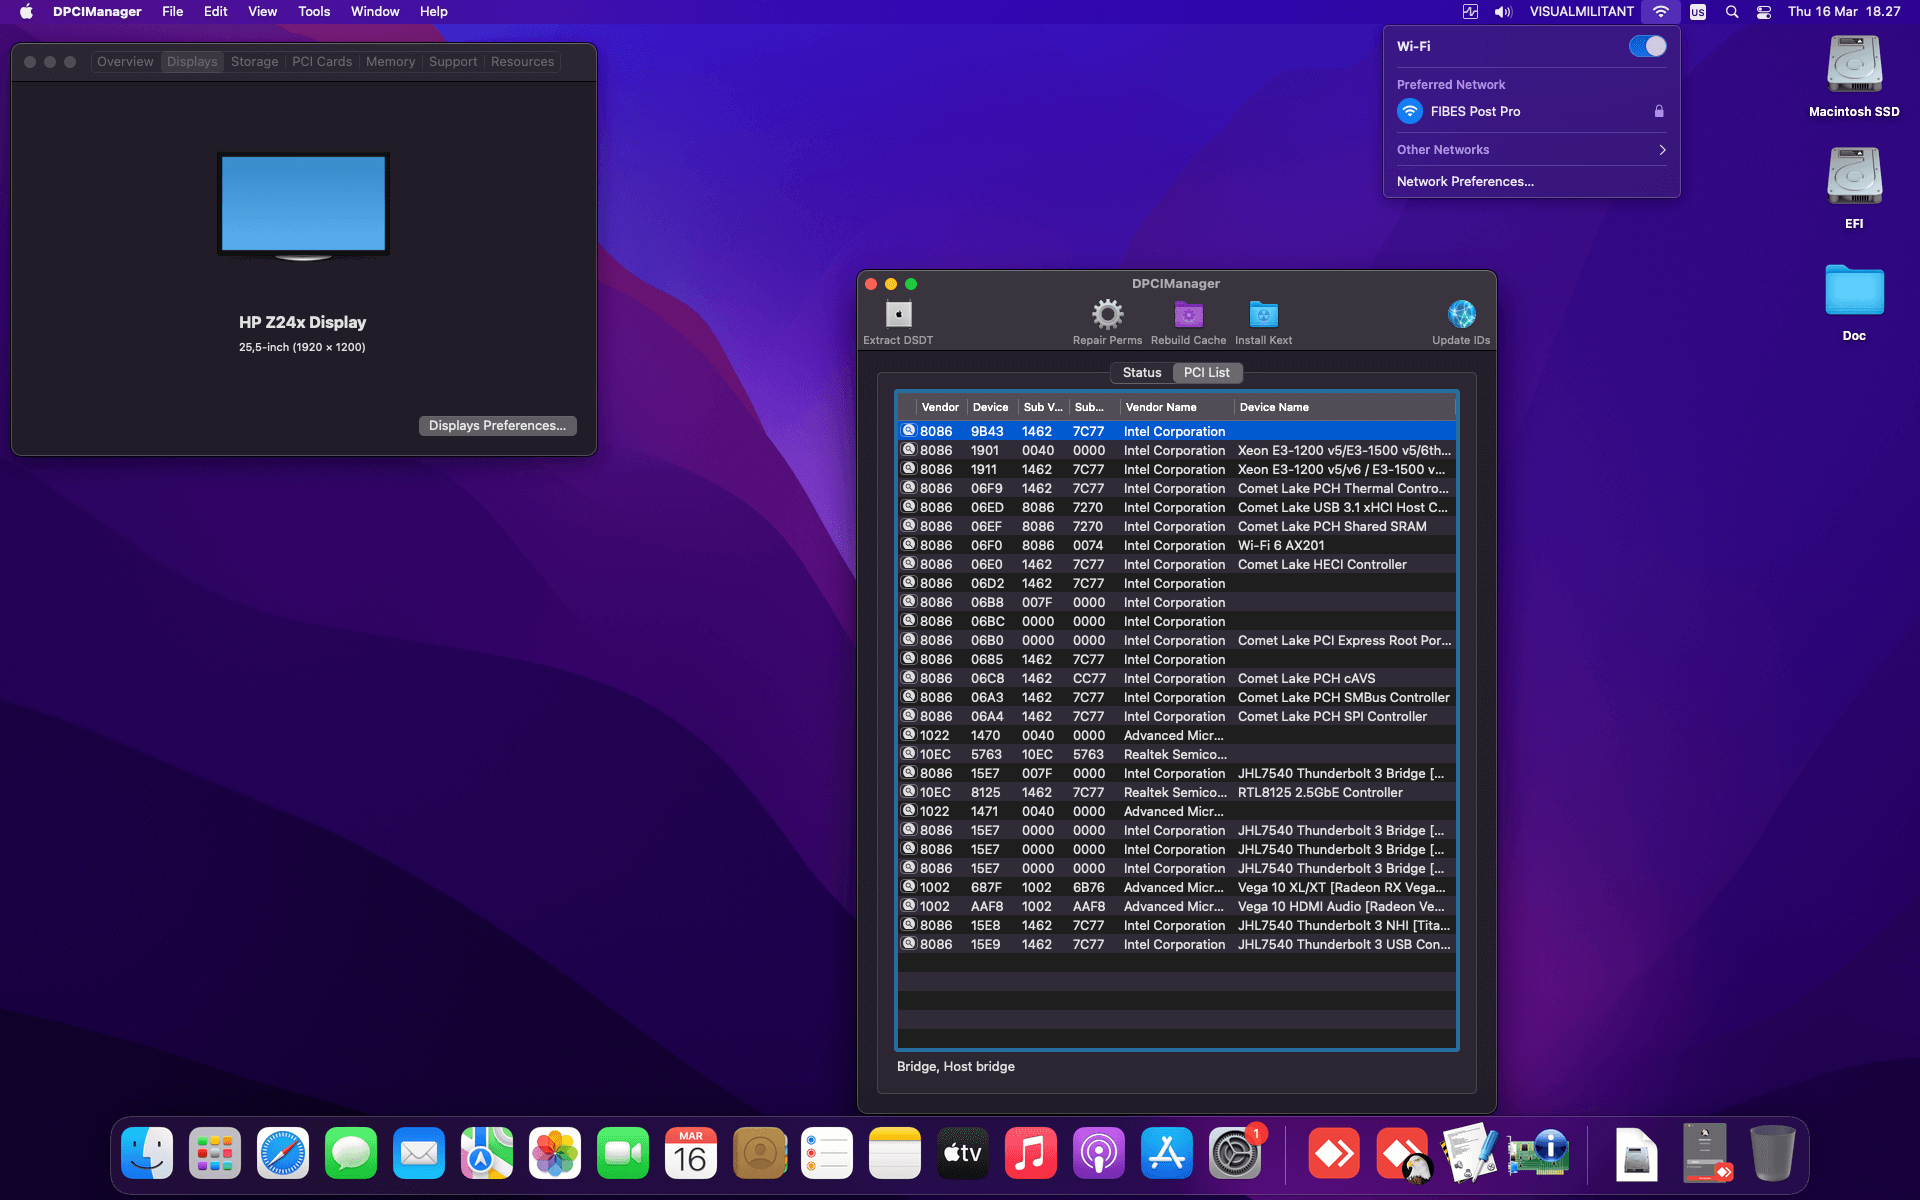Open the Storage tab in system info
The image size is (1920, 1200).
coord(254,61)
